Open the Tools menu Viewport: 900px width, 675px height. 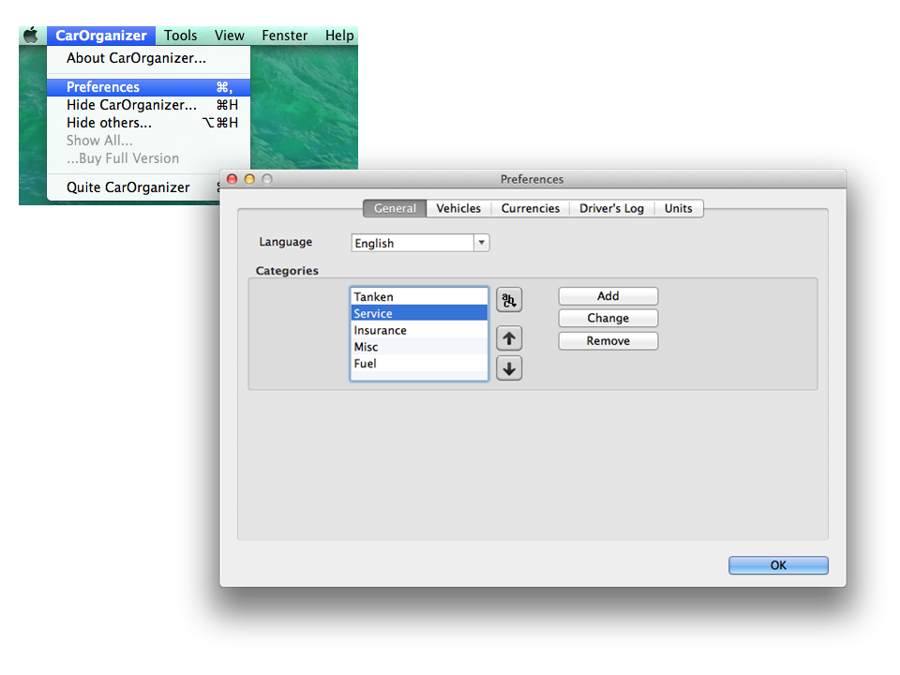181,35
